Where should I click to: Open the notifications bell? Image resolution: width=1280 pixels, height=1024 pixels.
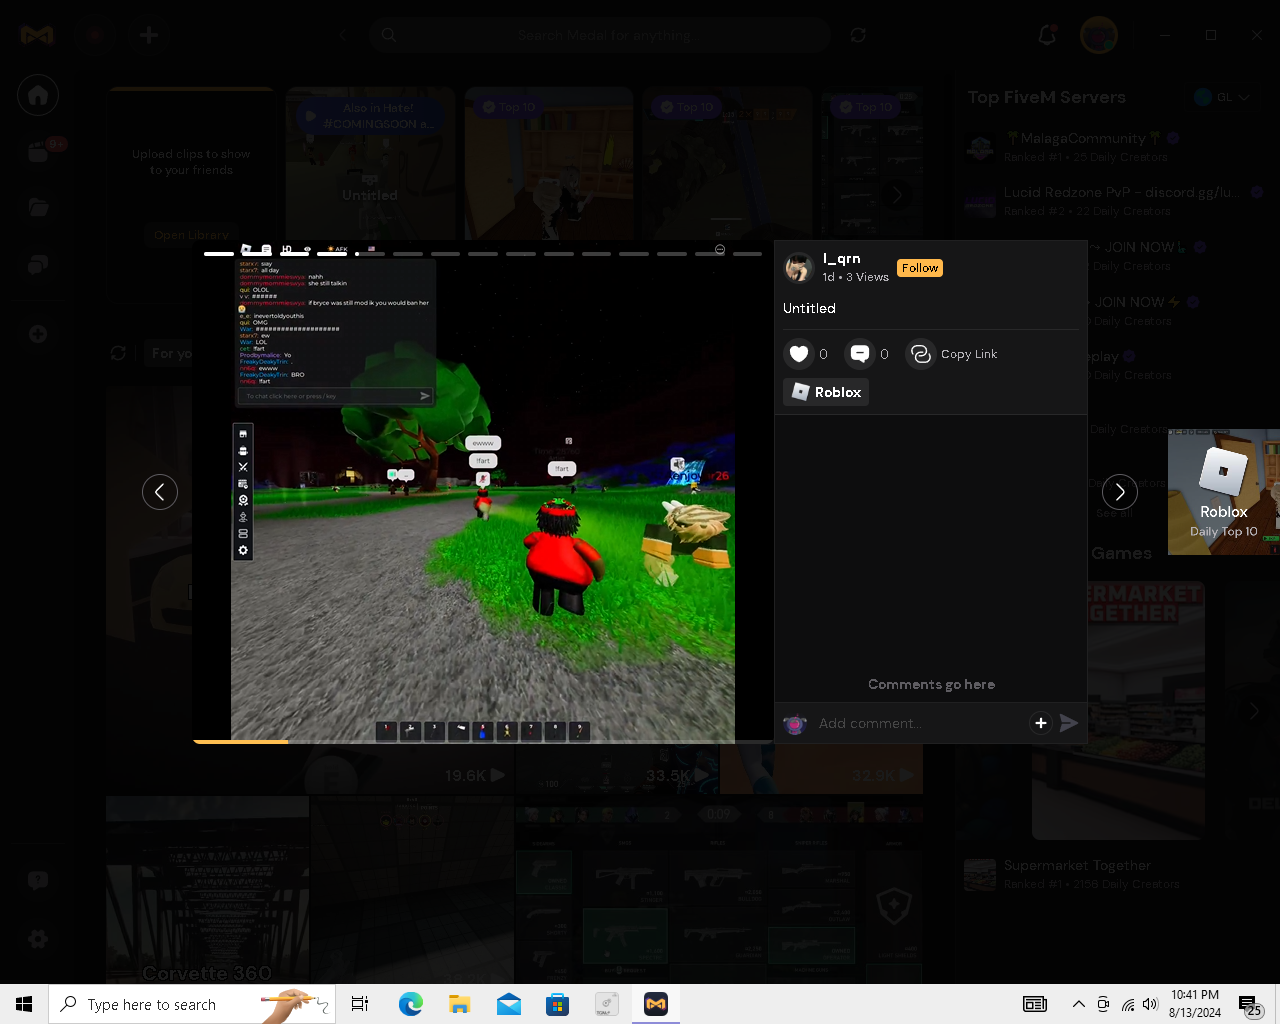pos(1047,35)
